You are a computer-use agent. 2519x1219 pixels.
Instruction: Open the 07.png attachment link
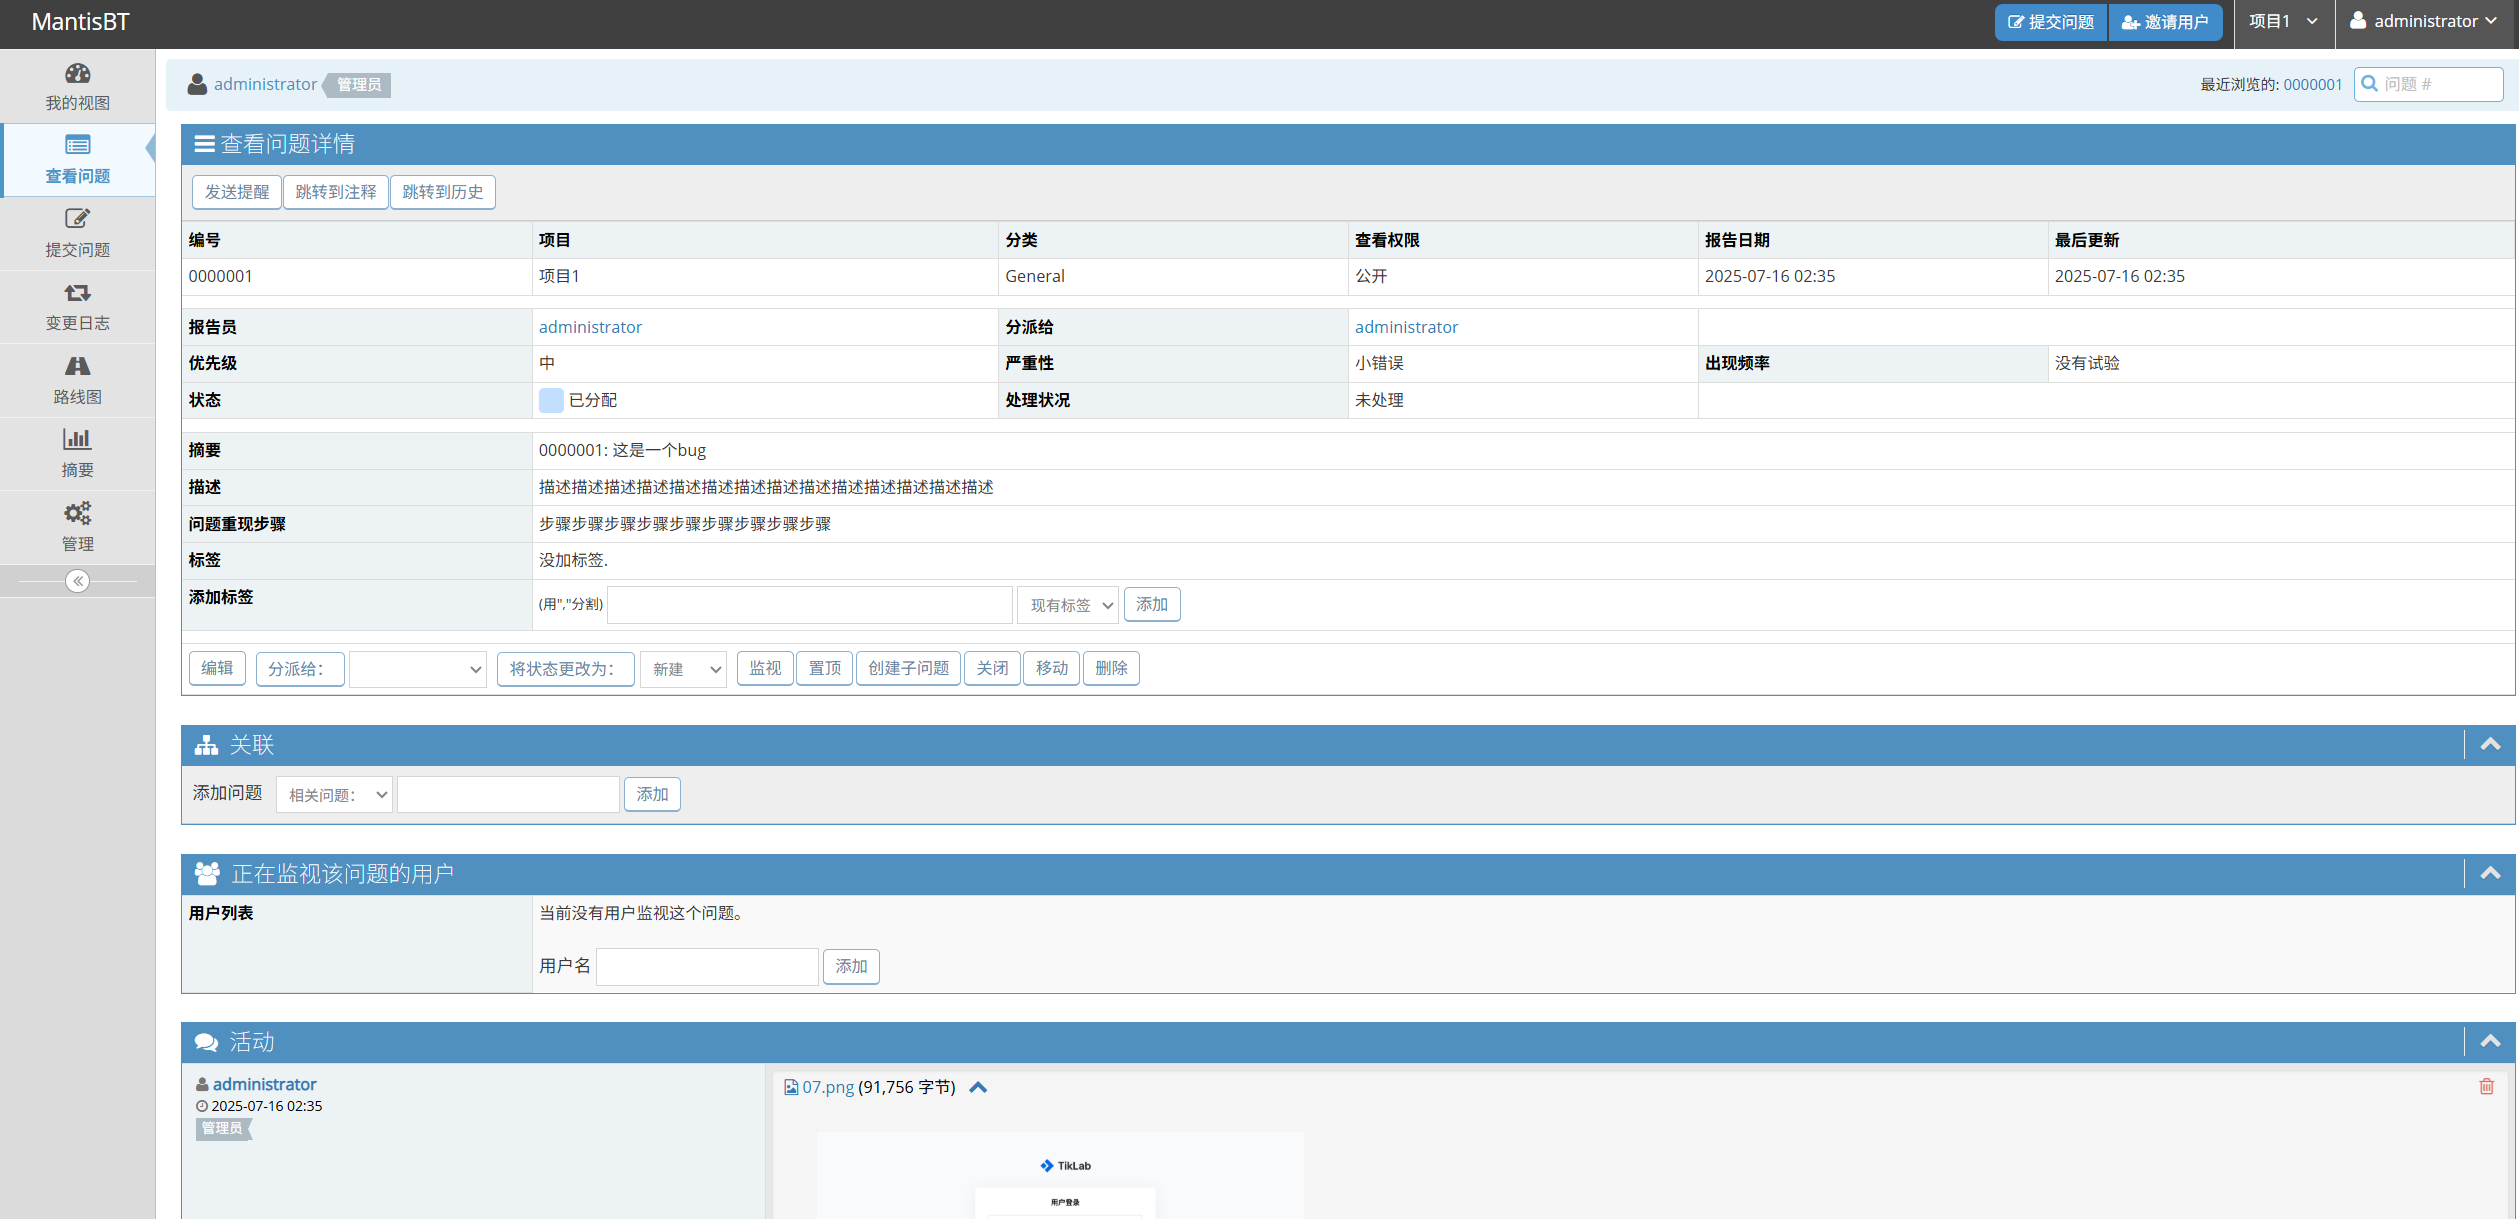[x=827, y=1087]
